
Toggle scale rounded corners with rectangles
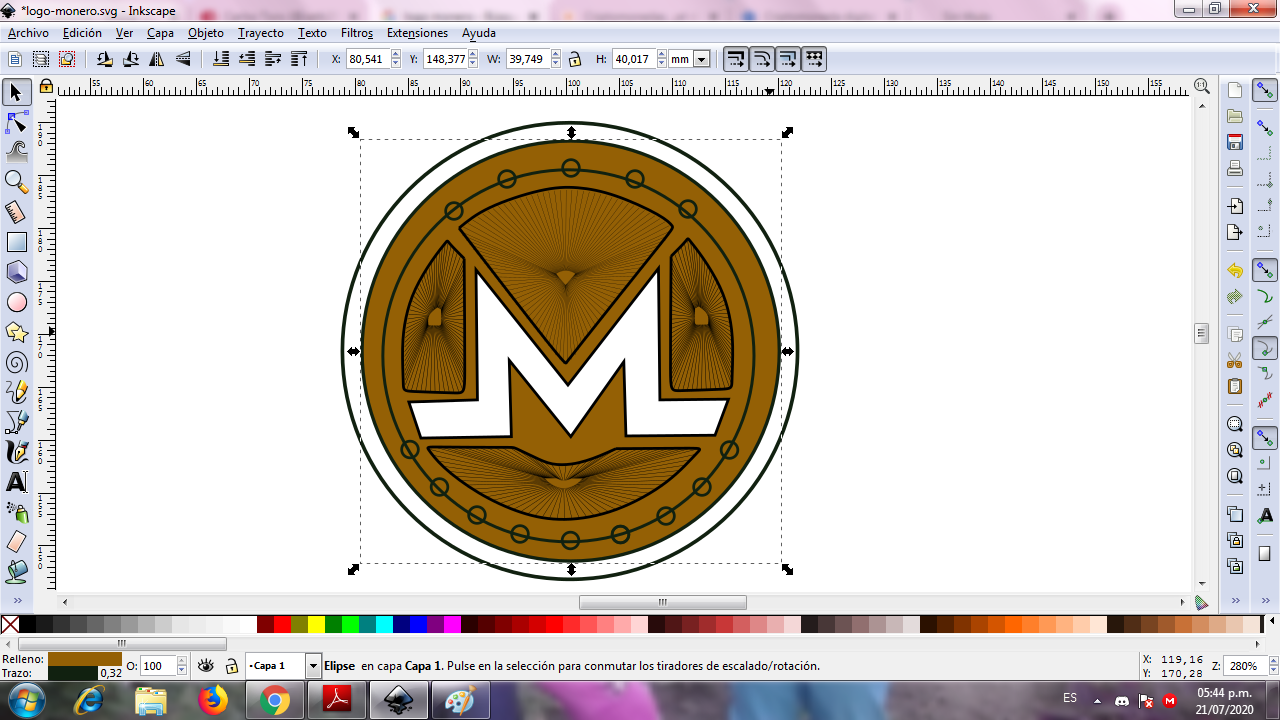click(762, 59)
